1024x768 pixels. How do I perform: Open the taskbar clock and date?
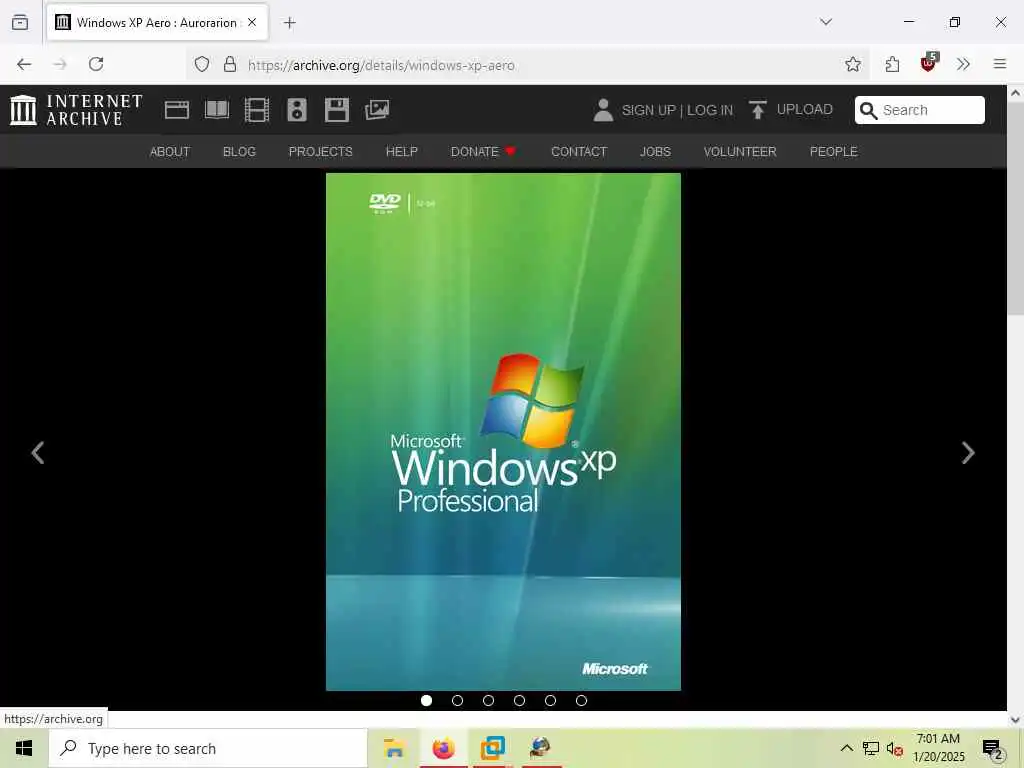938,748
